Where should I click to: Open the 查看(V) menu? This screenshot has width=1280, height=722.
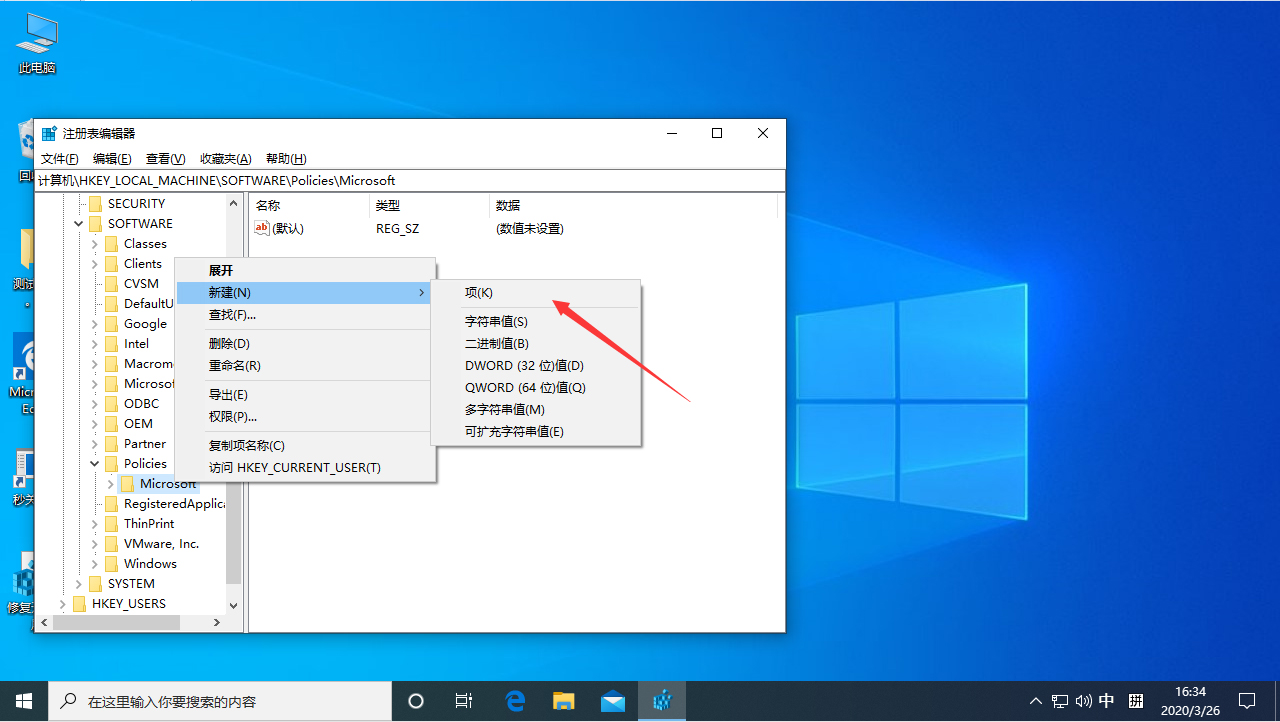[165, 158]
